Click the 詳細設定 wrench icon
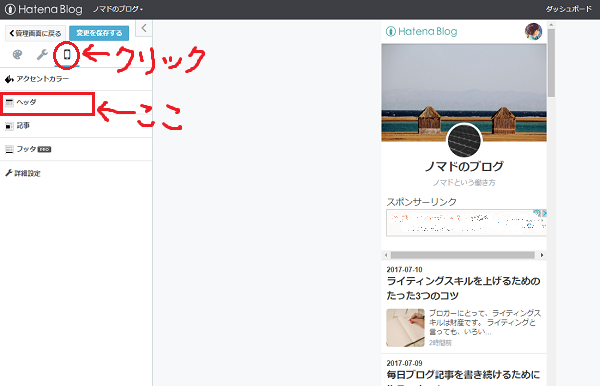This screenshot has width=600, height=386. (x=9, y=173)
